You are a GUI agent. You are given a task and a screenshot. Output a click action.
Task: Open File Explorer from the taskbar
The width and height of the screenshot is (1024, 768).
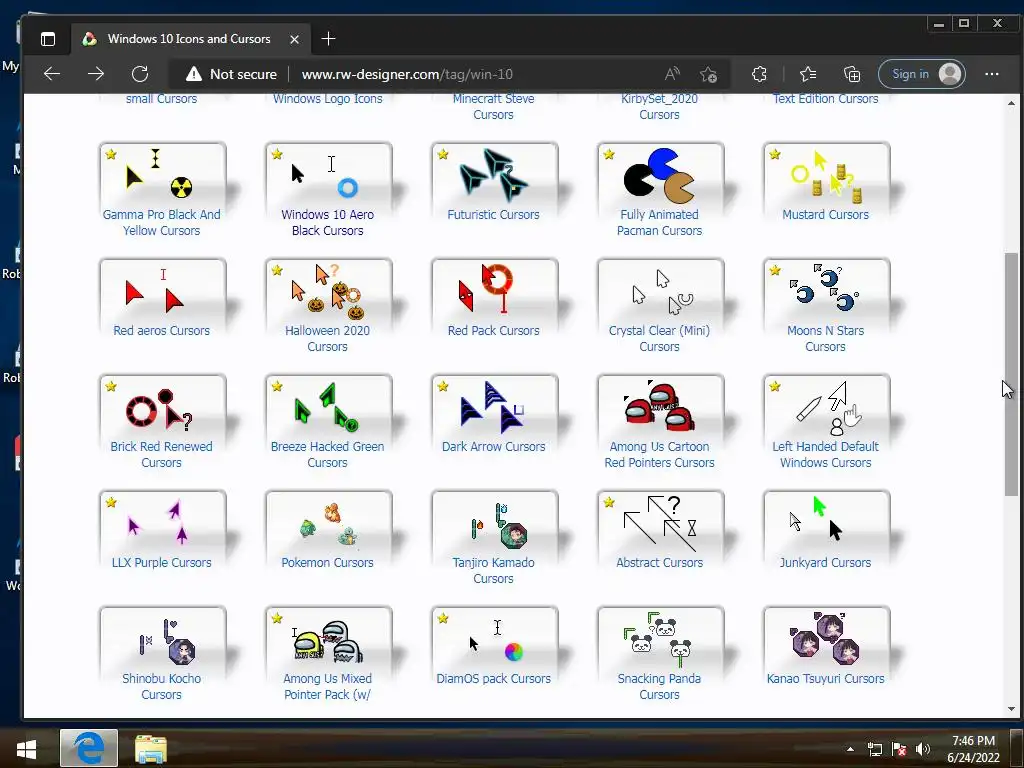pos(151,748)
